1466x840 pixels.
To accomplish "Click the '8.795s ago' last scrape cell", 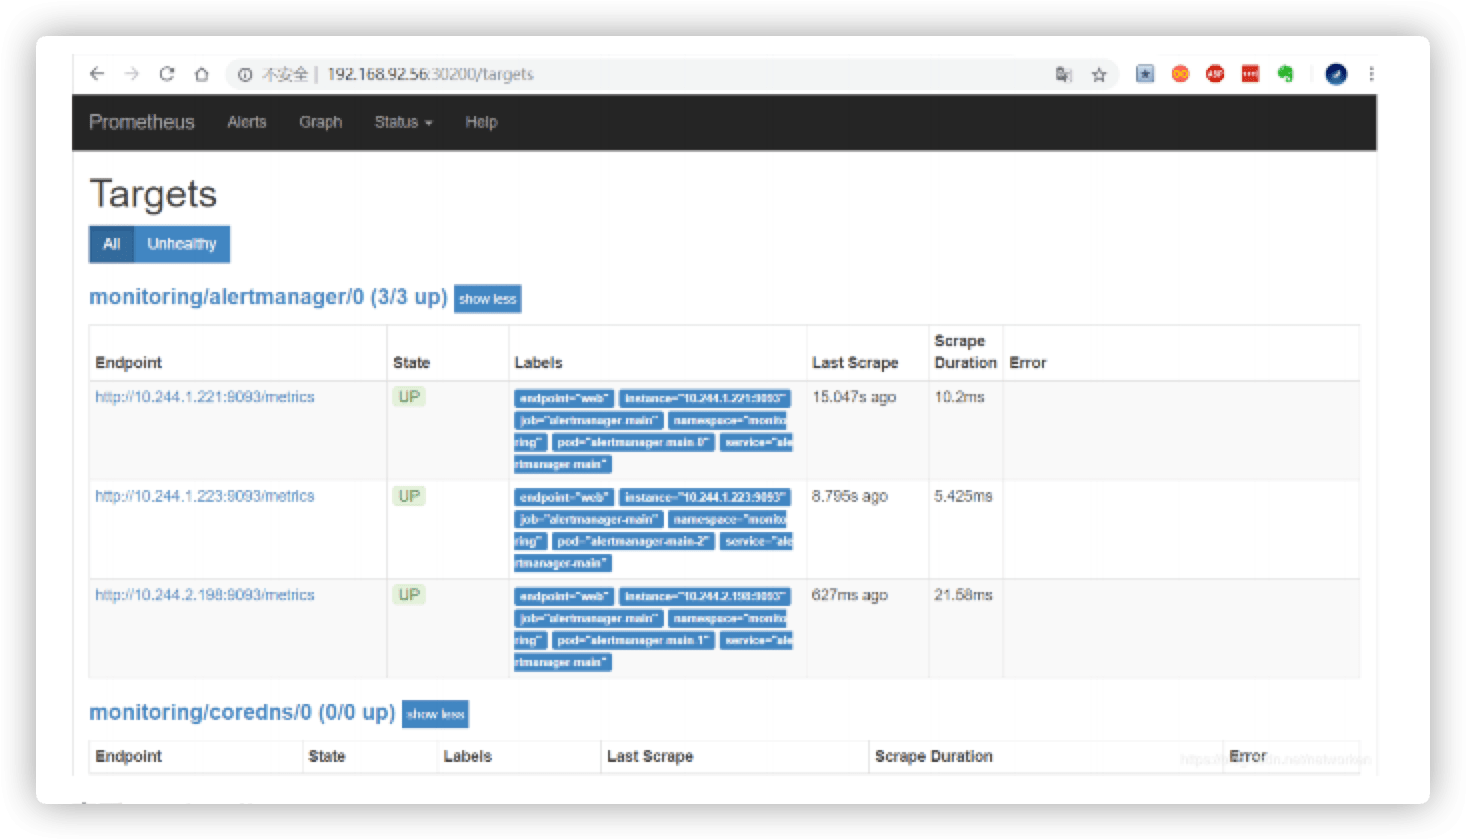I will click(850, 496).
